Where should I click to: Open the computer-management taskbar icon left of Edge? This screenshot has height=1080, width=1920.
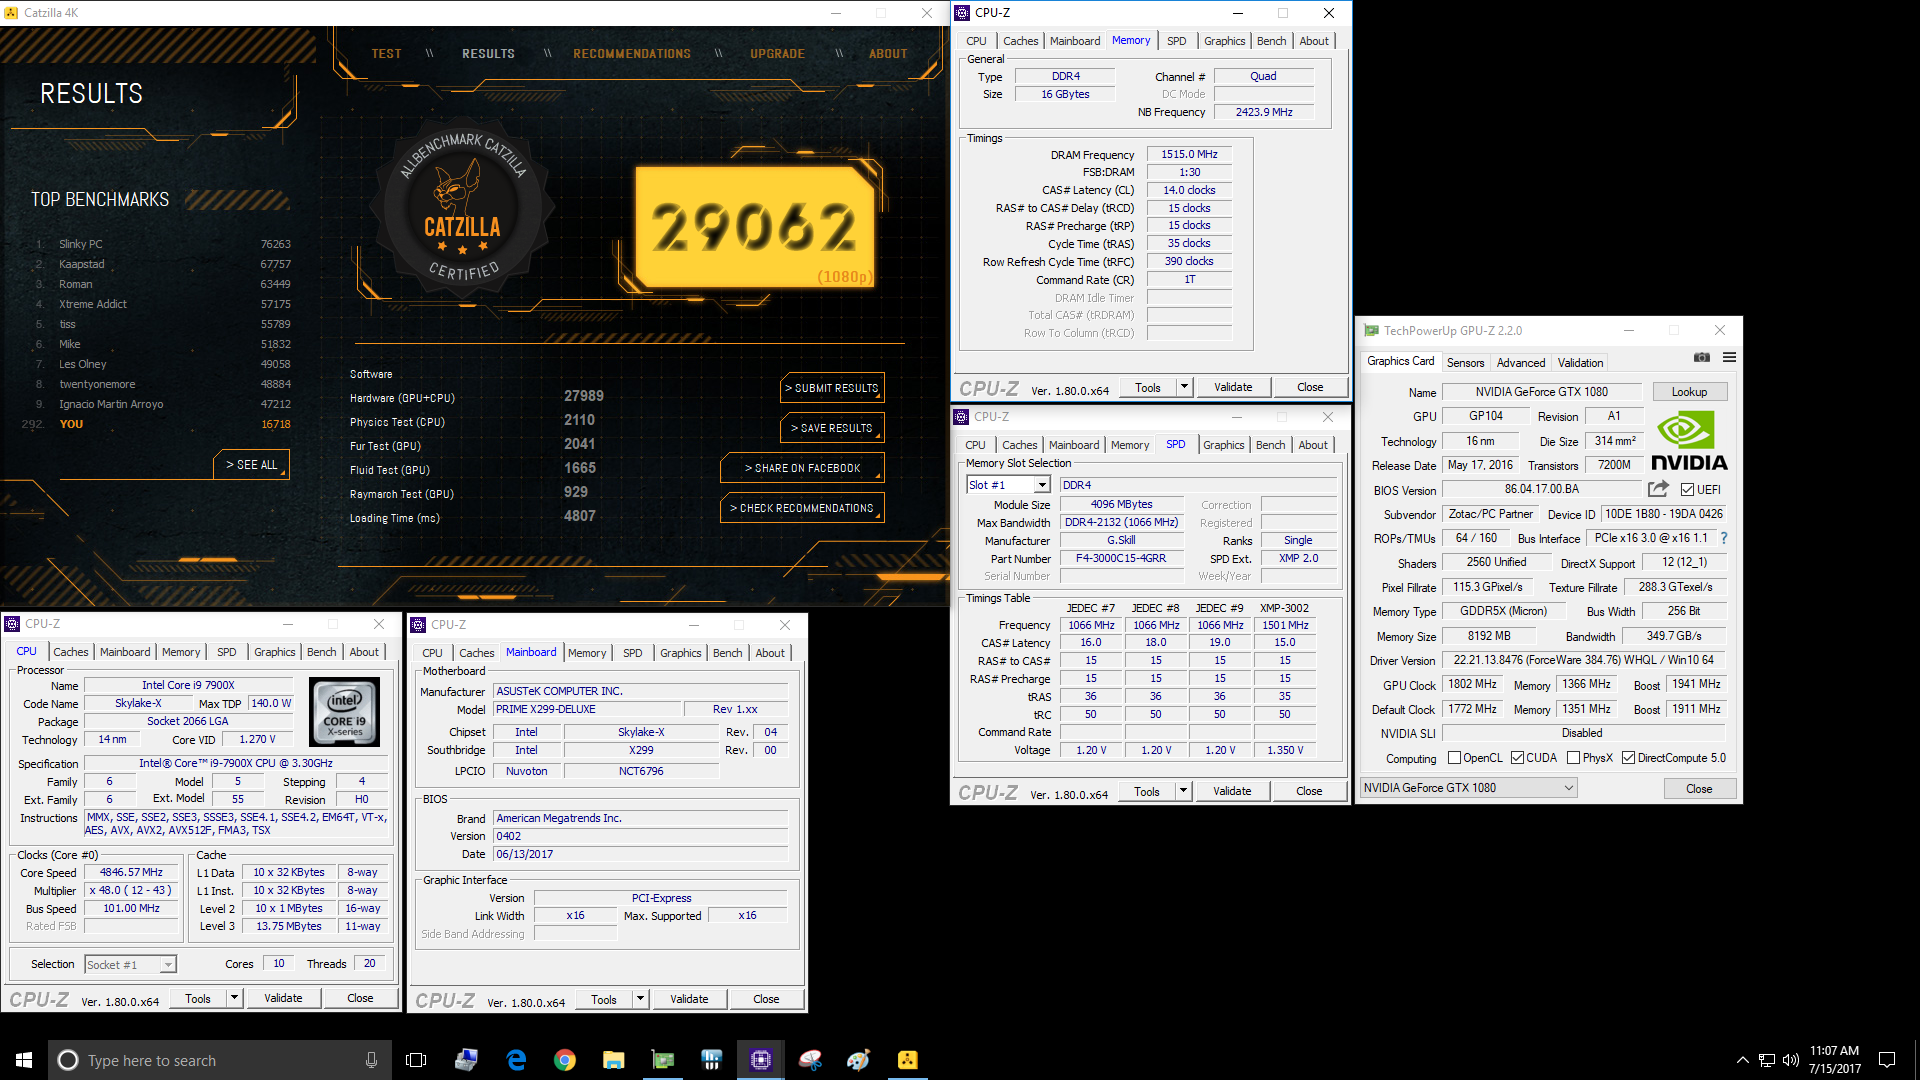[466, 1060]
